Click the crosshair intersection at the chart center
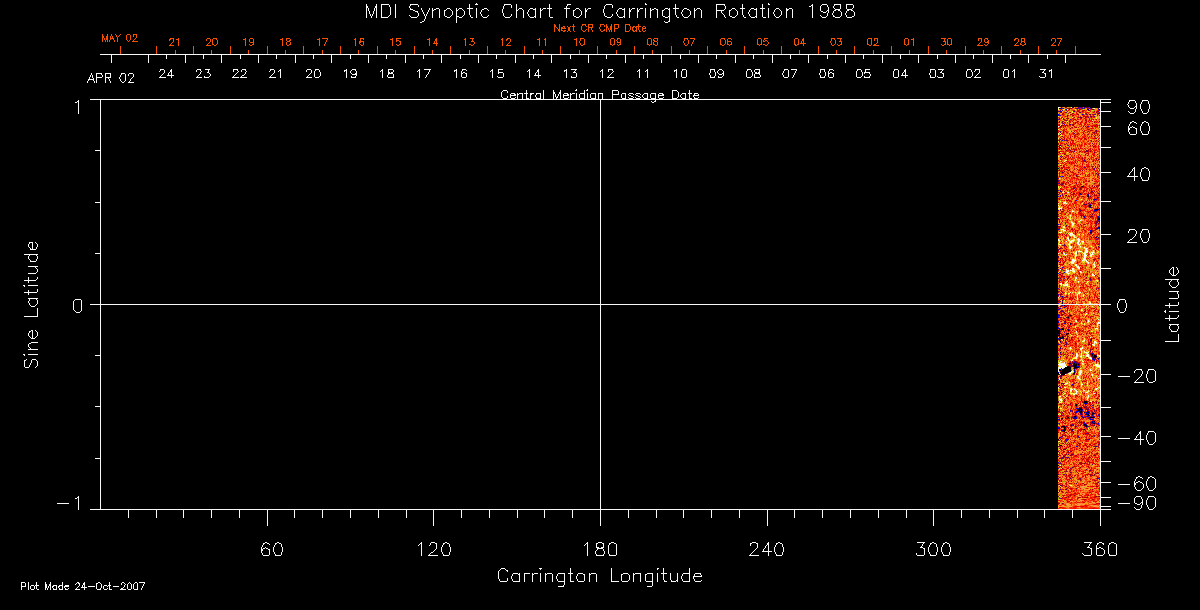The height and width of the screenshot is (610, 1200). [x=600, y=304]
